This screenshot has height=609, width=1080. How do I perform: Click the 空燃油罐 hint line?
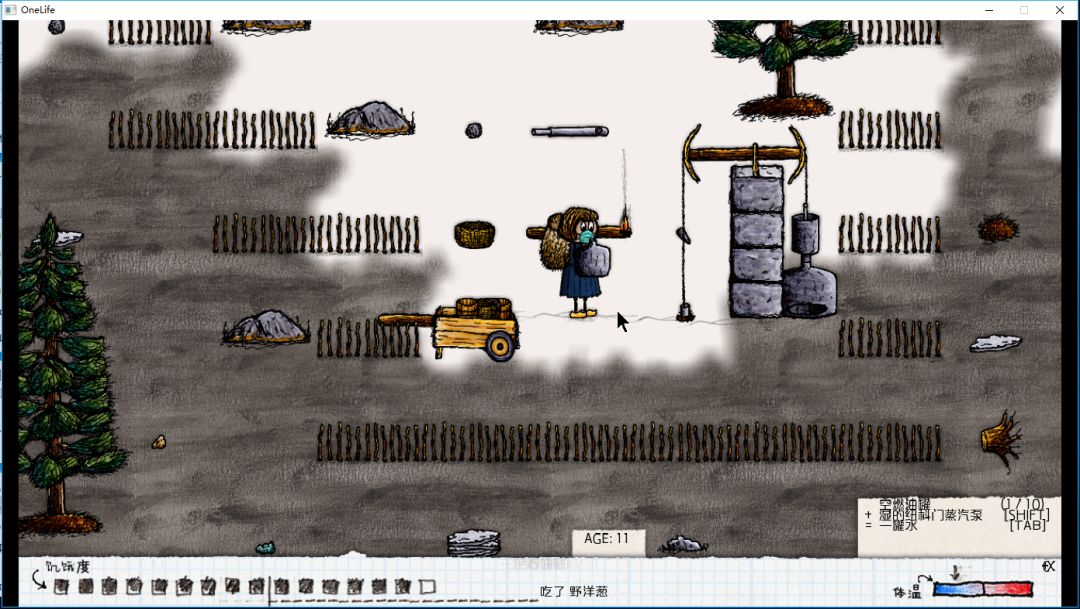click(x=904, y=505)
